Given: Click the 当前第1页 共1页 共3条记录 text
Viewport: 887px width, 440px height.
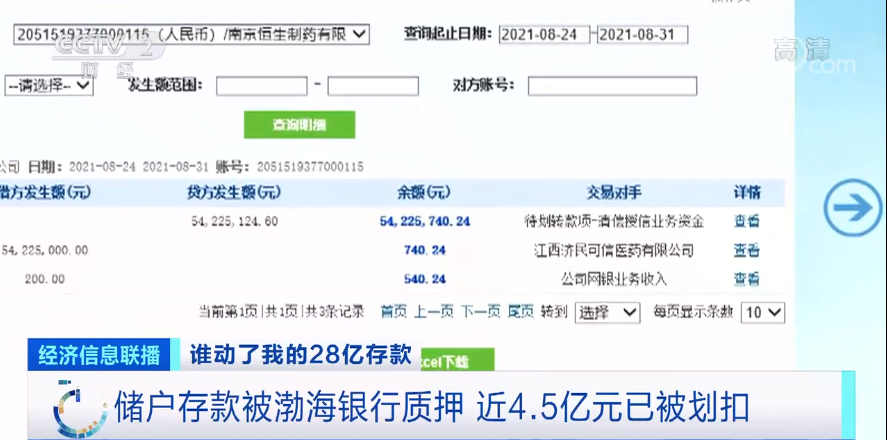Looking at the screenshot, I should click(x=281, y=312).
